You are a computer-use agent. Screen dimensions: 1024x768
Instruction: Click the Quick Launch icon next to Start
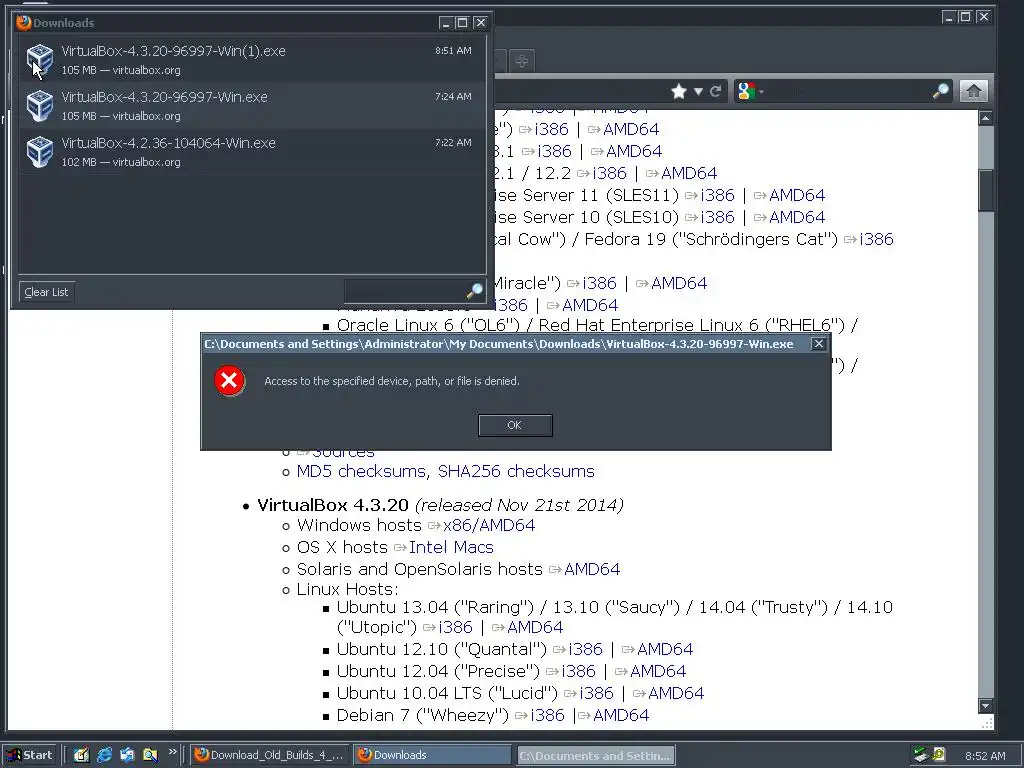tap(82, 755)
